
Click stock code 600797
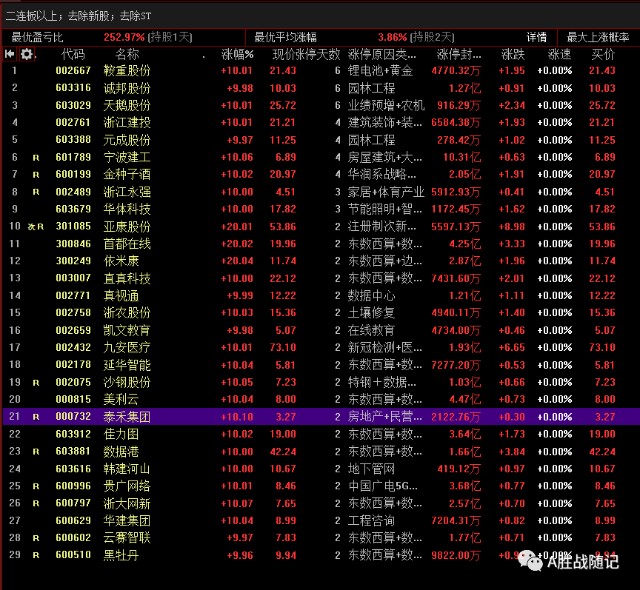[x=73, y=503]
